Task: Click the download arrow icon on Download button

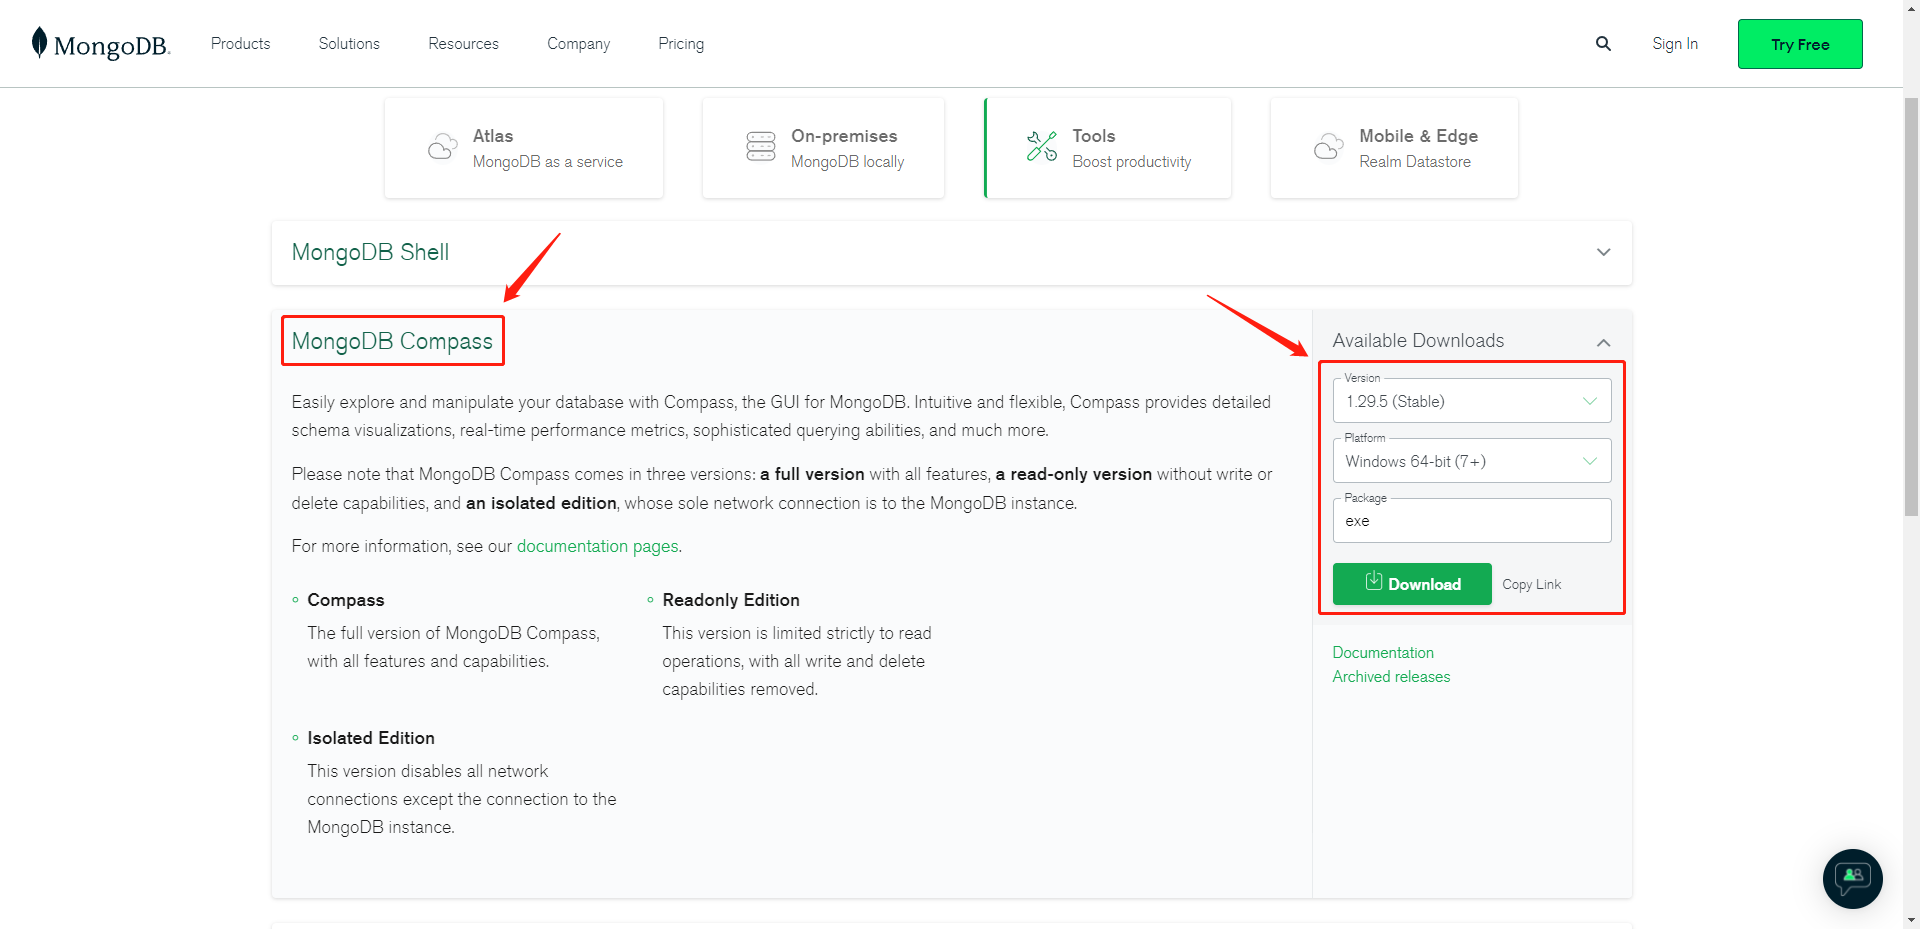Action: pos(1374,581)
